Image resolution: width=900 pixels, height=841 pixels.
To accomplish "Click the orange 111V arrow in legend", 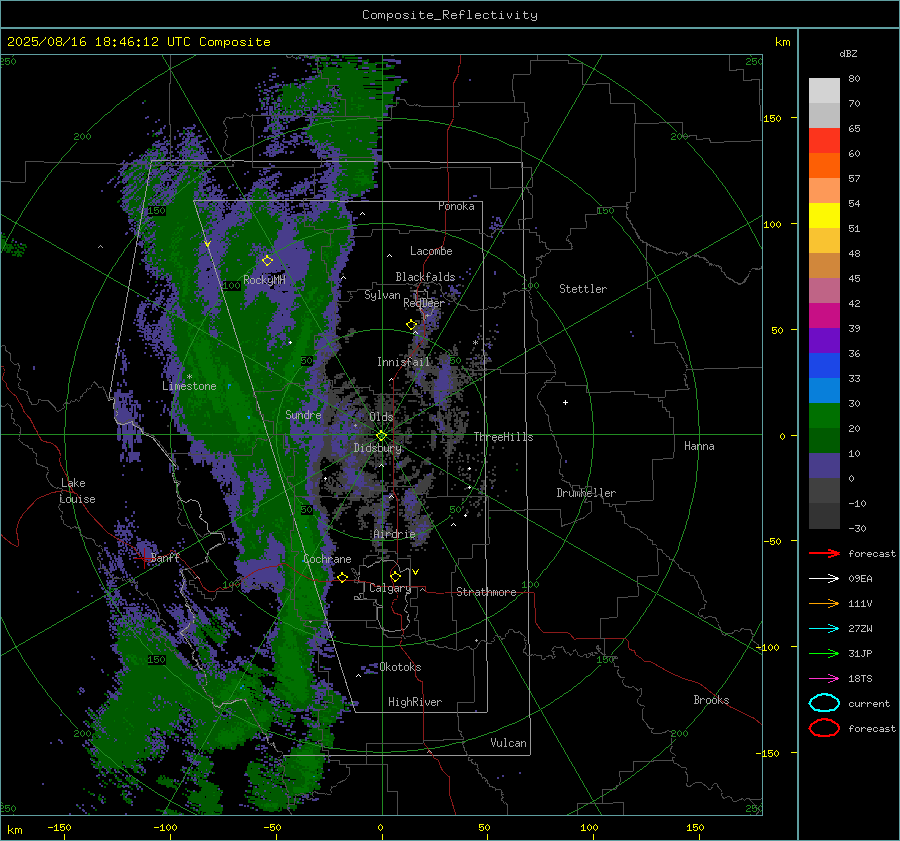I will point(824,603).
